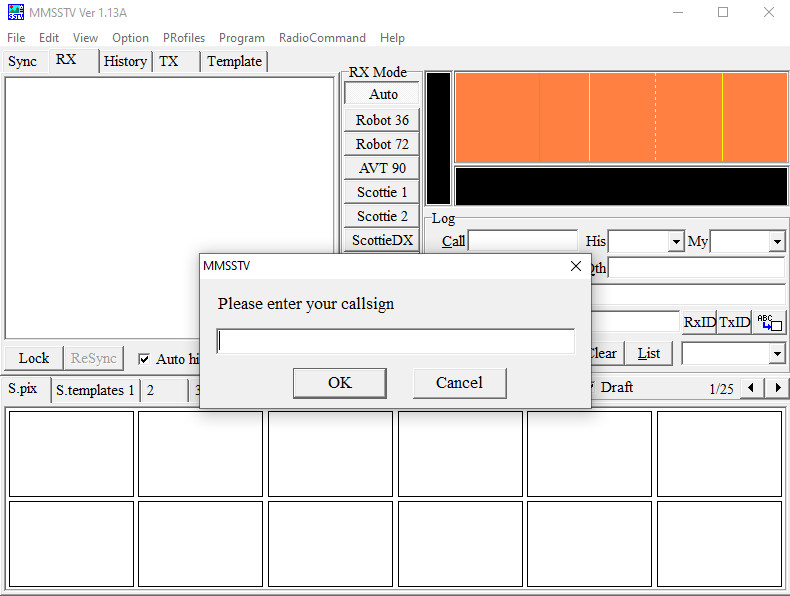This screenshot has width=790, height=596.
Task: Click the black waterfall display
Action: point(621,186)
